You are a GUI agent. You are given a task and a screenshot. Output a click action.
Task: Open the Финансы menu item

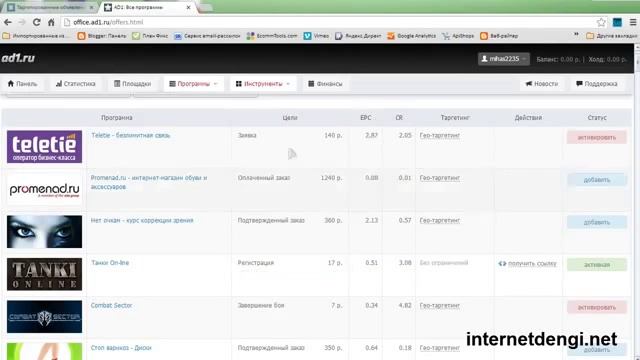click(325, 84)
